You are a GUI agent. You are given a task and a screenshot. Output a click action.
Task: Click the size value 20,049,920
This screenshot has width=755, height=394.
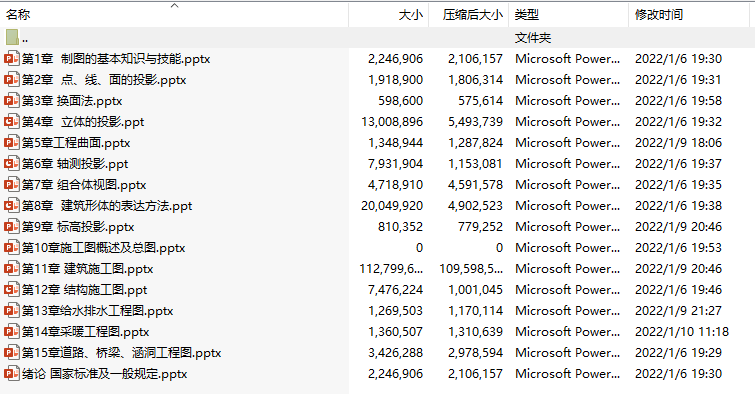pyautogui.click(x=392, y=206)
